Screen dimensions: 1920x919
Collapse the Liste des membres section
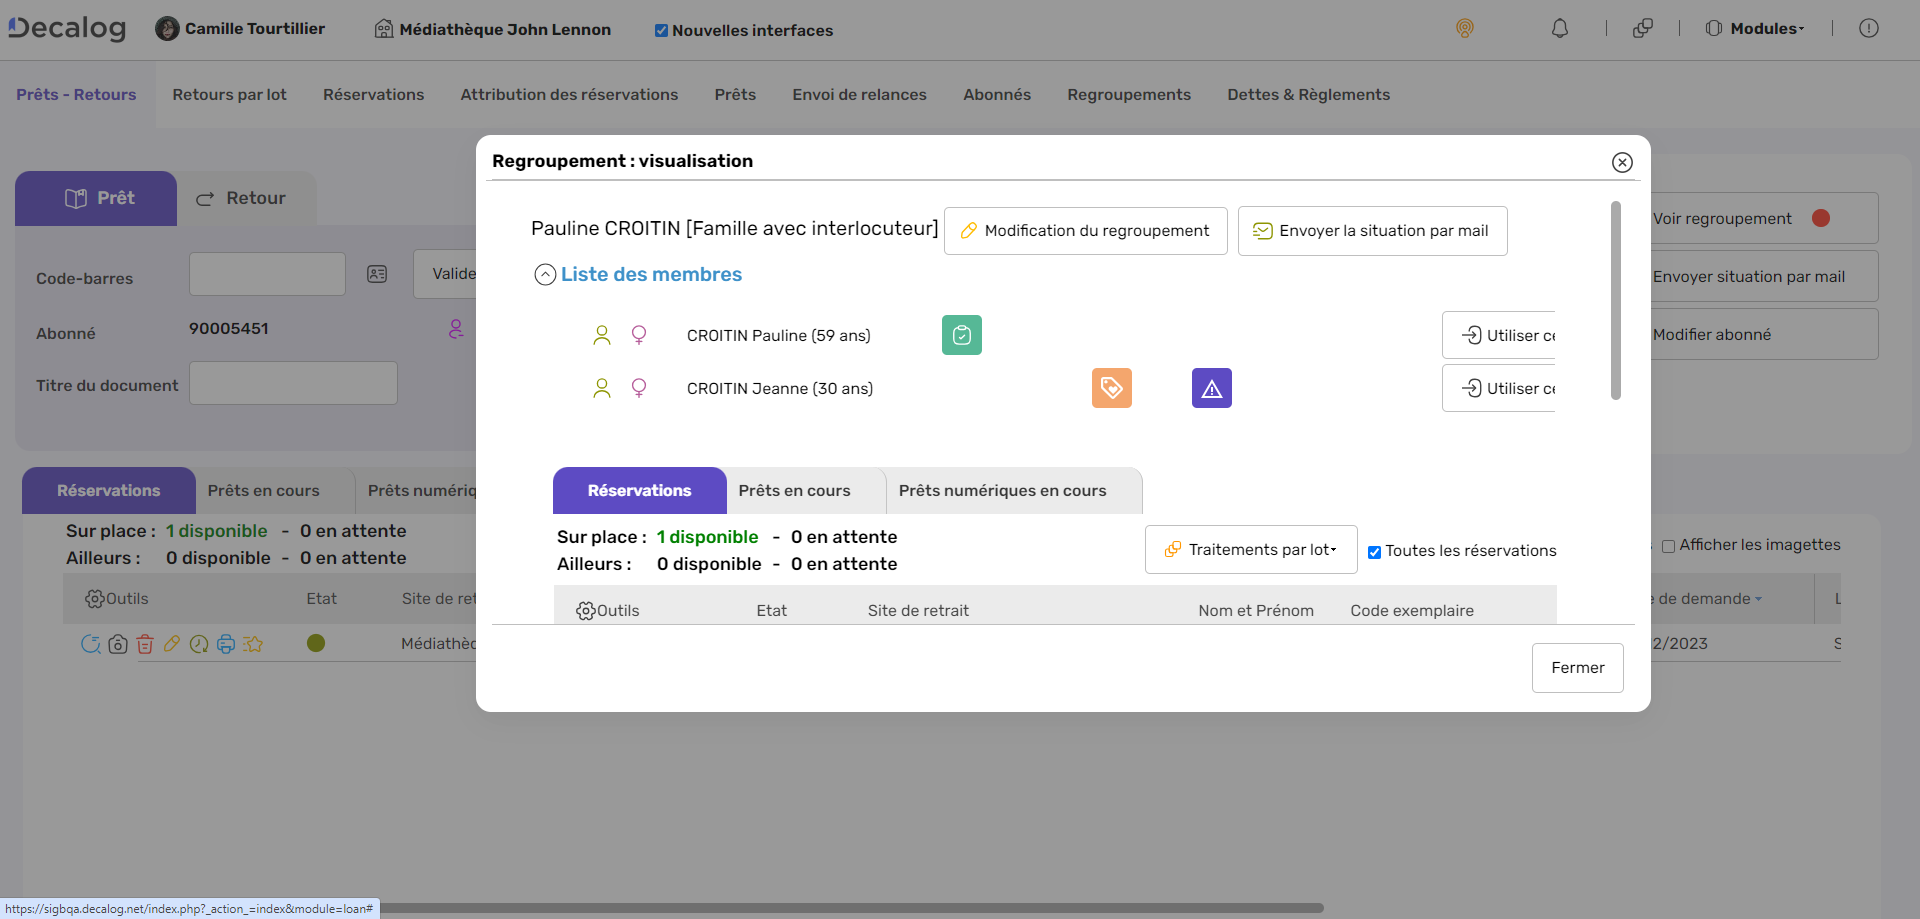(545, 274)
